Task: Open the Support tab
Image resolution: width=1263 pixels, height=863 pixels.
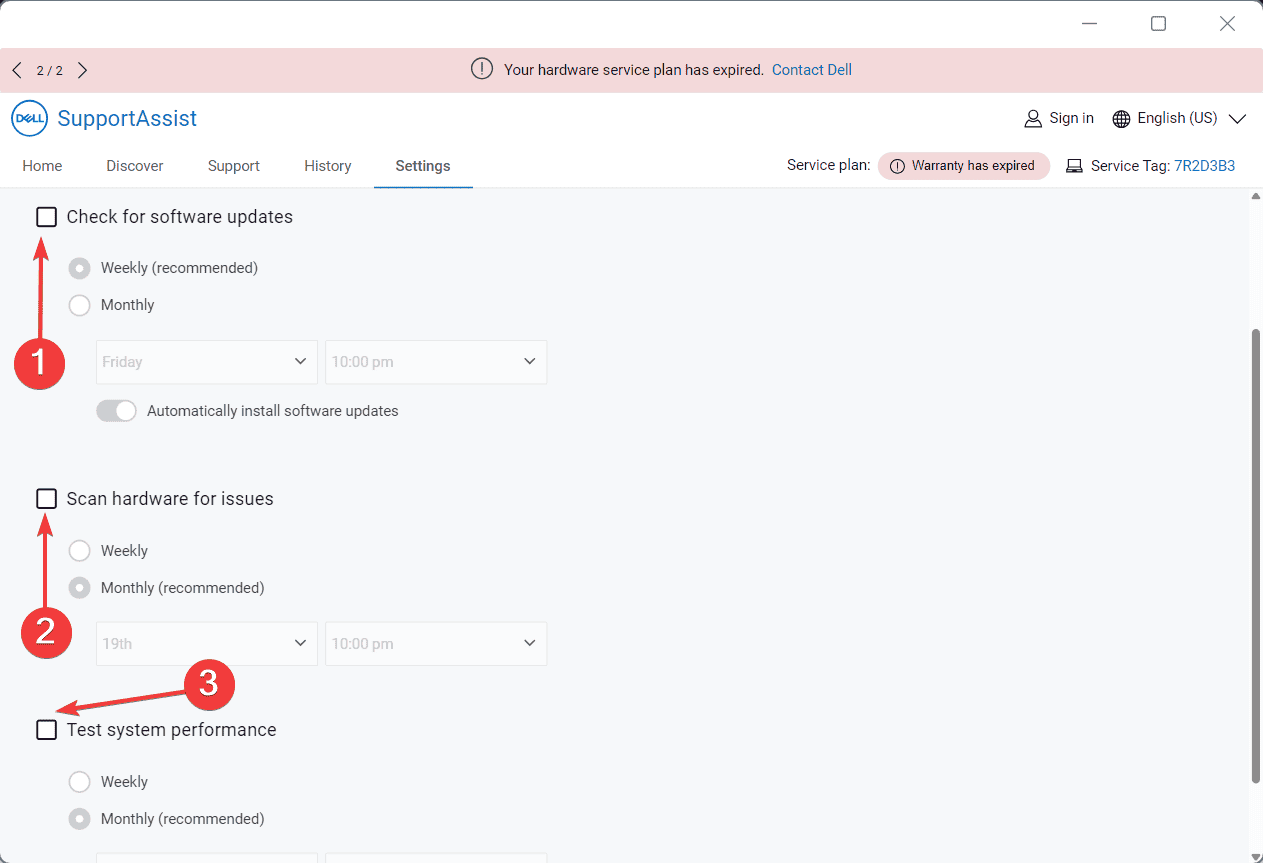Action: [234, 166]
